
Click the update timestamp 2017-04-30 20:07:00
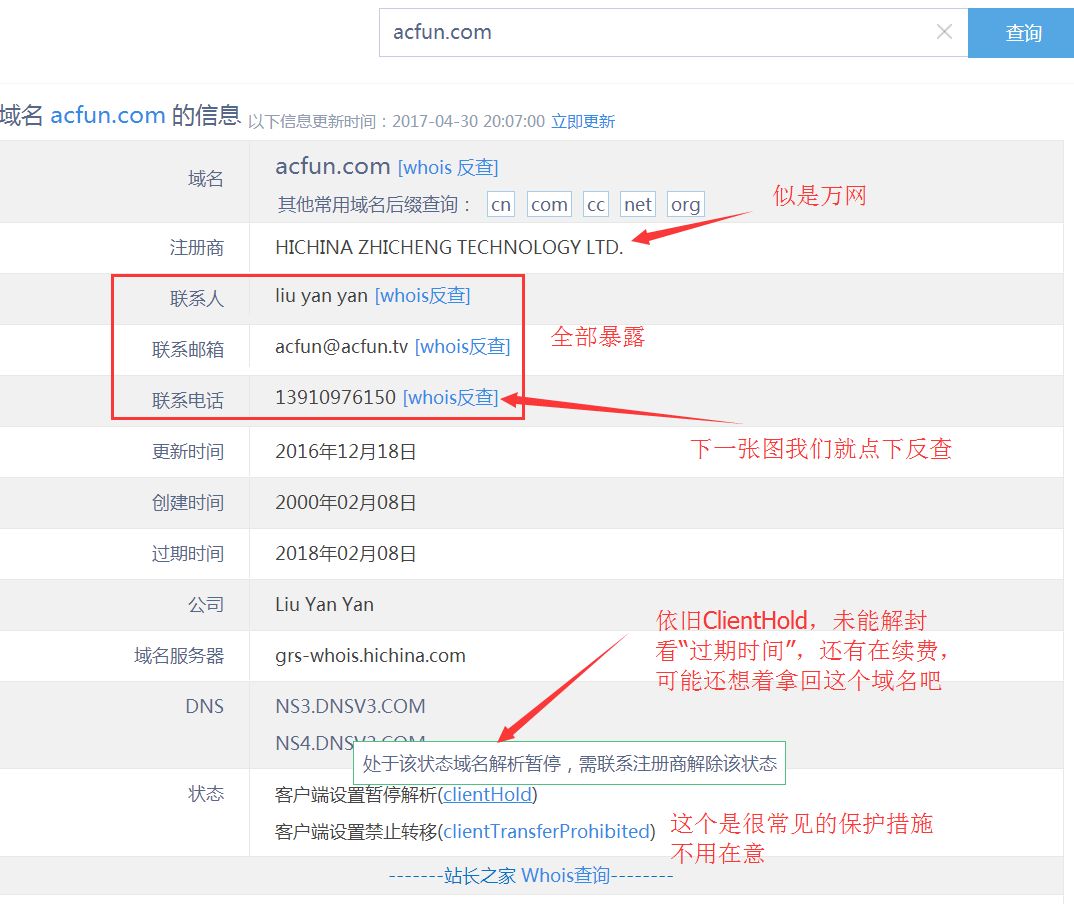click(x=469, y=121)
